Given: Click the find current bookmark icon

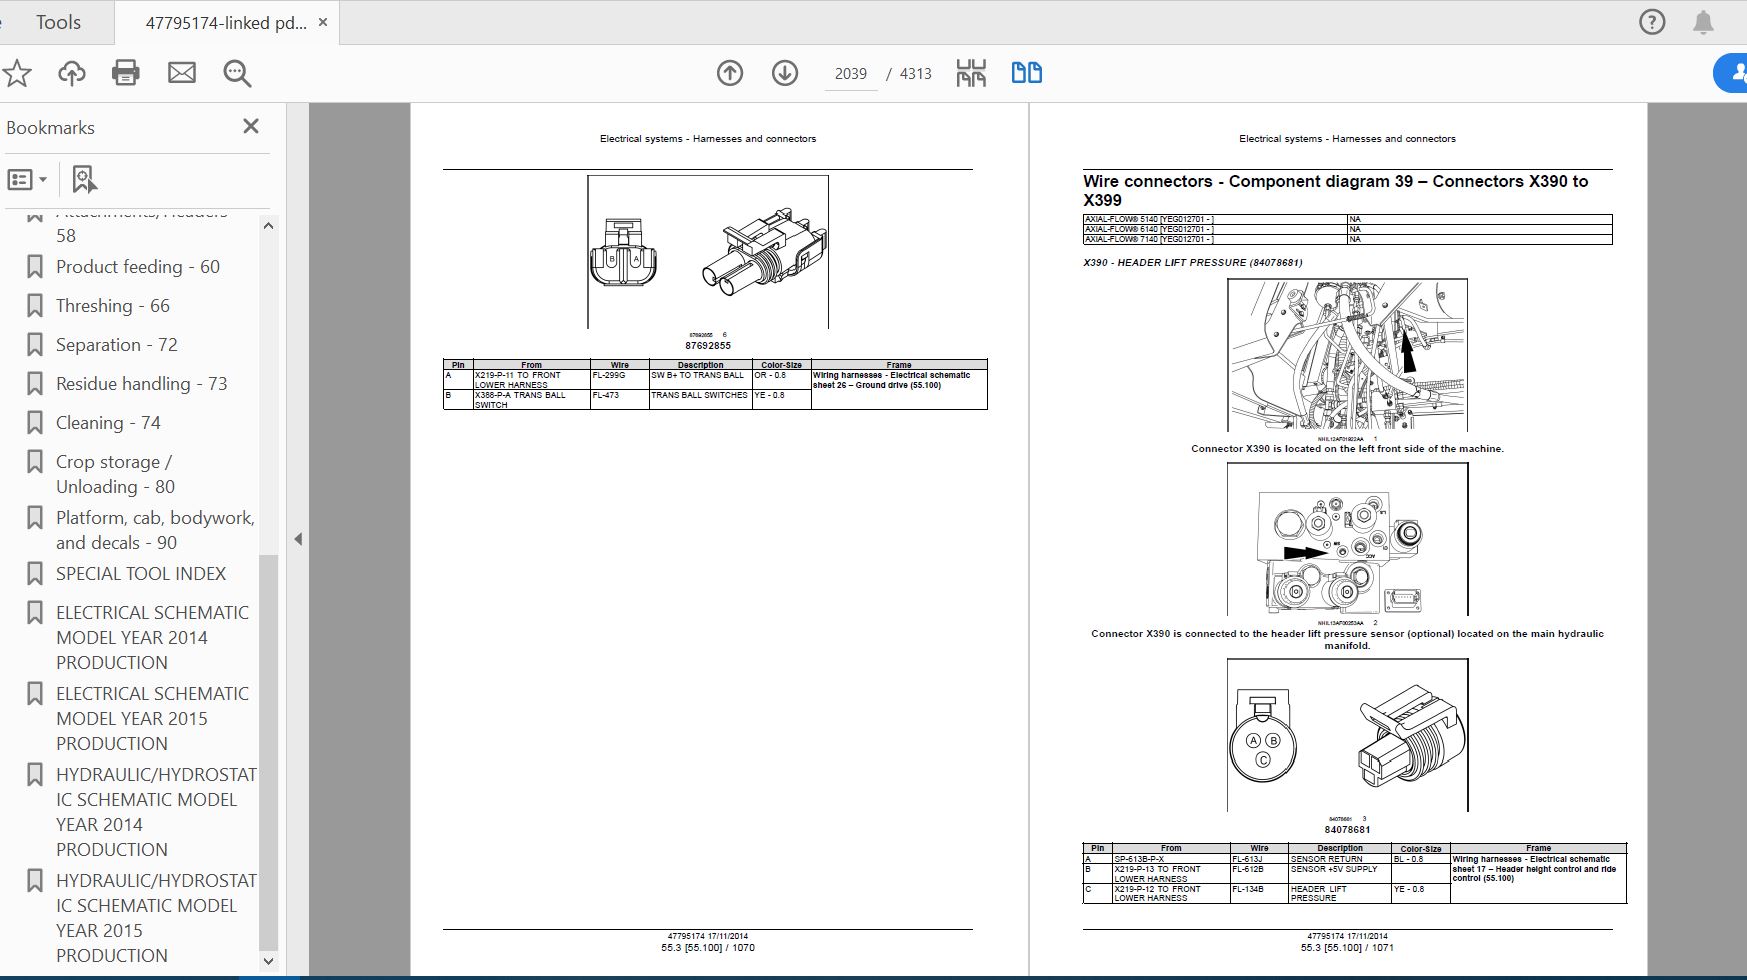Looking at the screenshot, I should pyautogui.click(x=84, y=180).
